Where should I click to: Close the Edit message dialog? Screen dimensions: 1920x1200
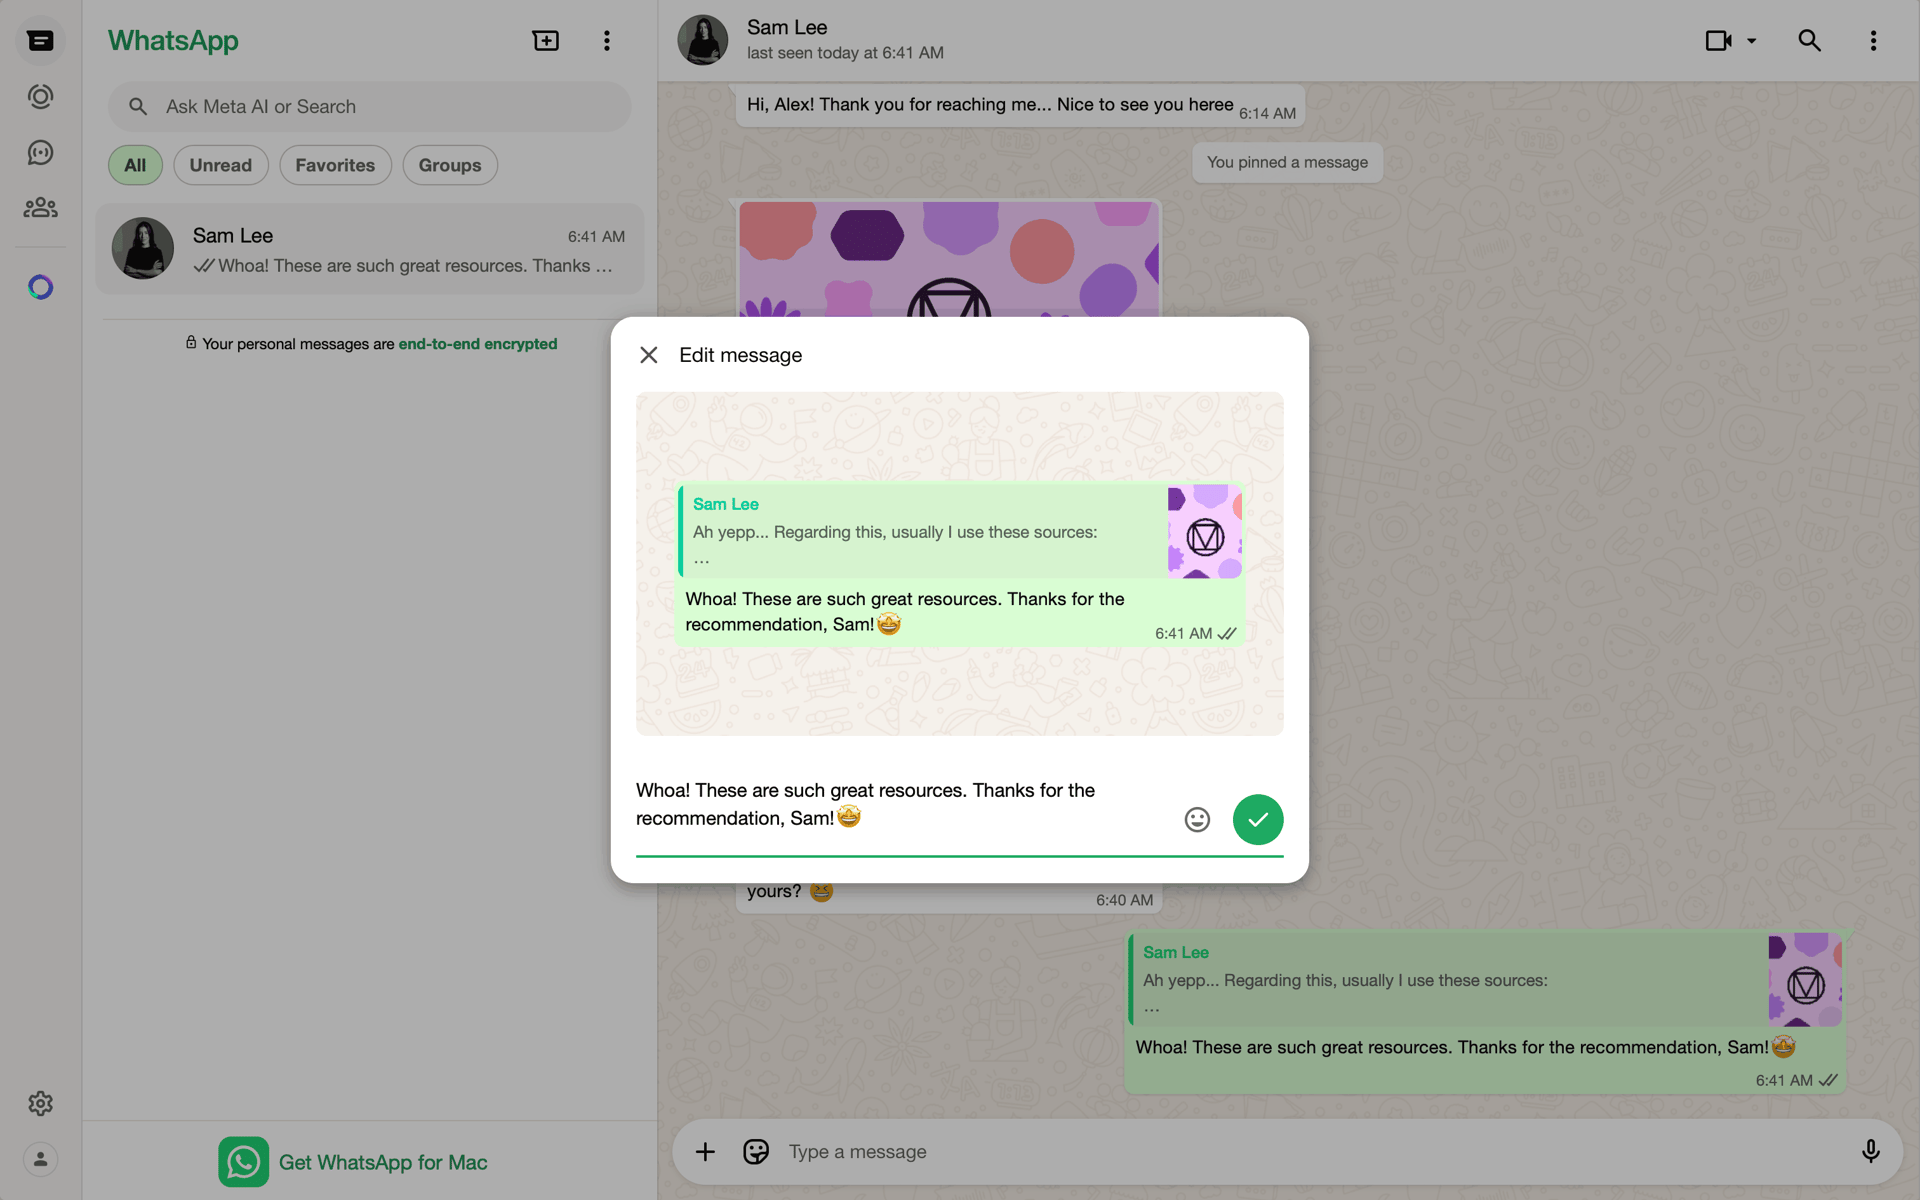[649, 355]
